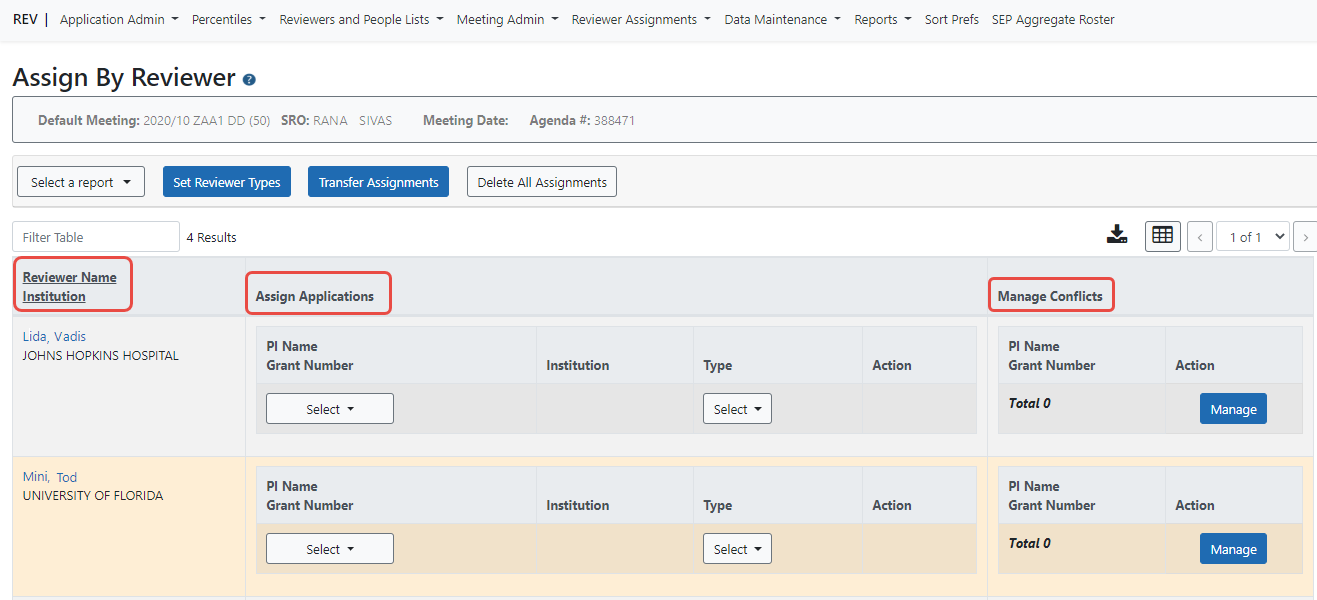Viewport: 1317px width, 600px height.
Task: Expand Type Select dropdown for Mini, Tod
Action: tap(737, 549)
